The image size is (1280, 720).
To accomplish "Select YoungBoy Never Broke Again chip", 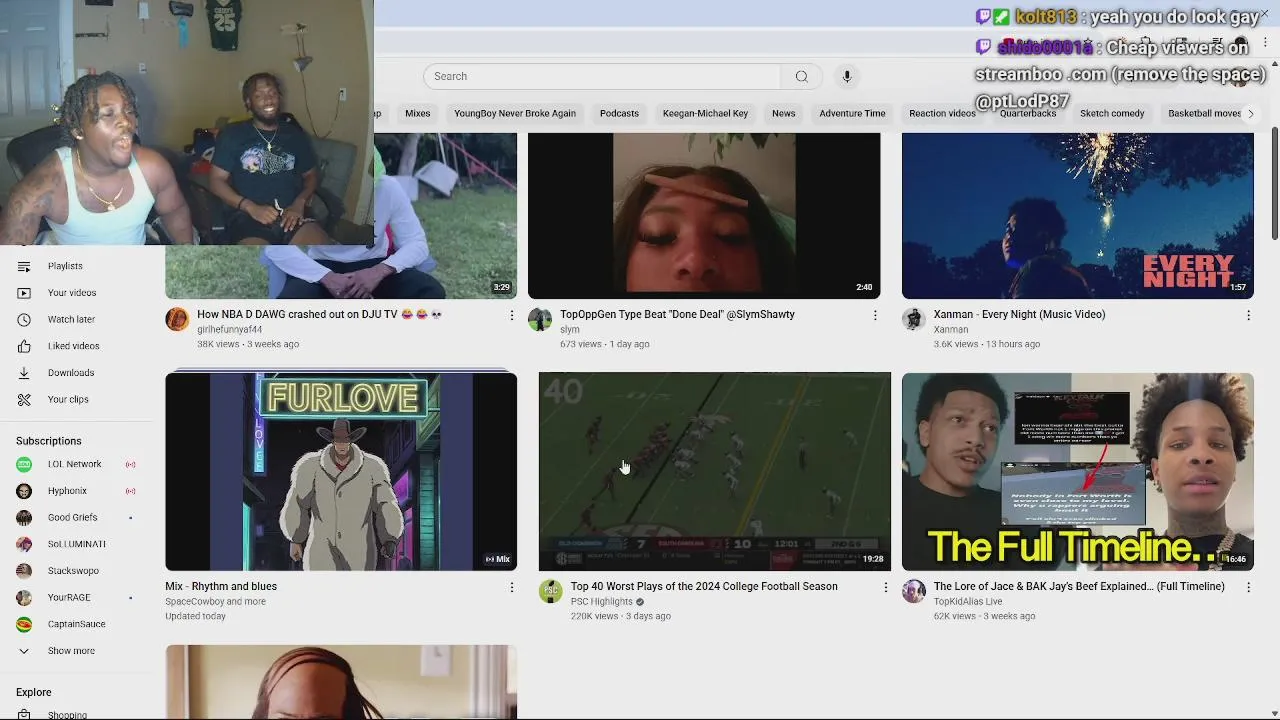I will (515, 114).
